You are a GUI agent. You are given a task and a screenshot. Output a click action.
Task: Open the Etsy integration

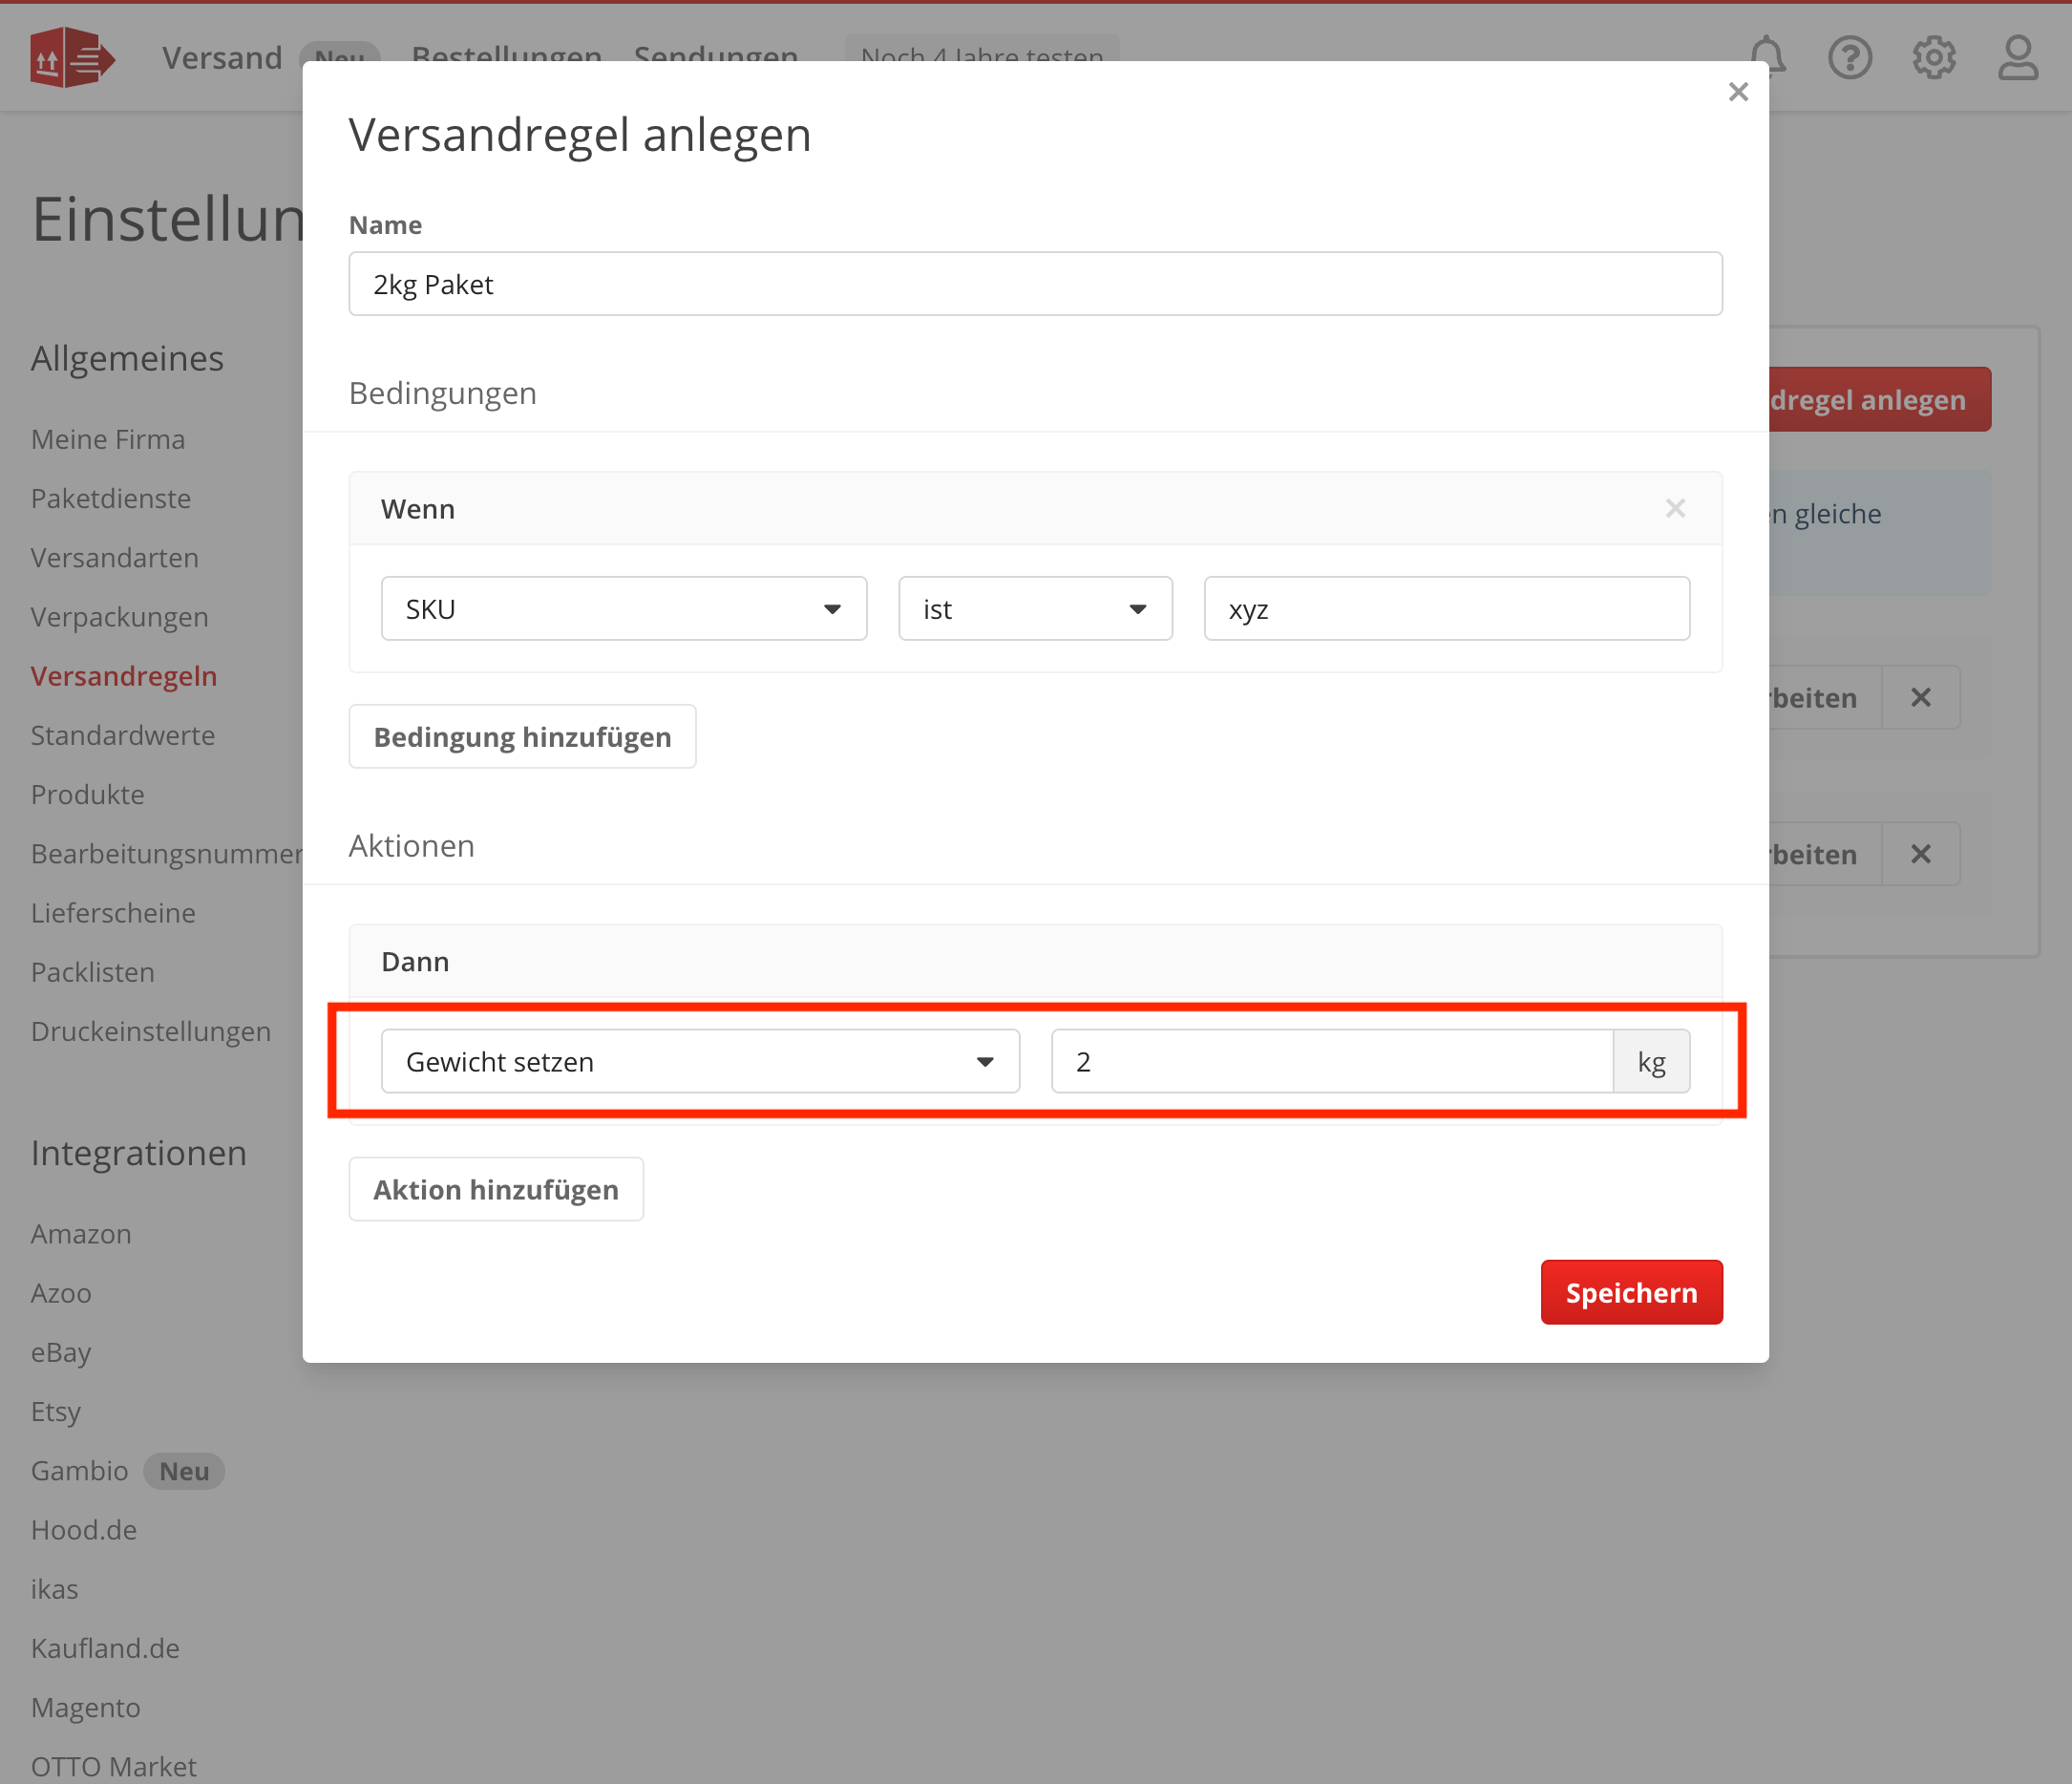(56, 1411)
